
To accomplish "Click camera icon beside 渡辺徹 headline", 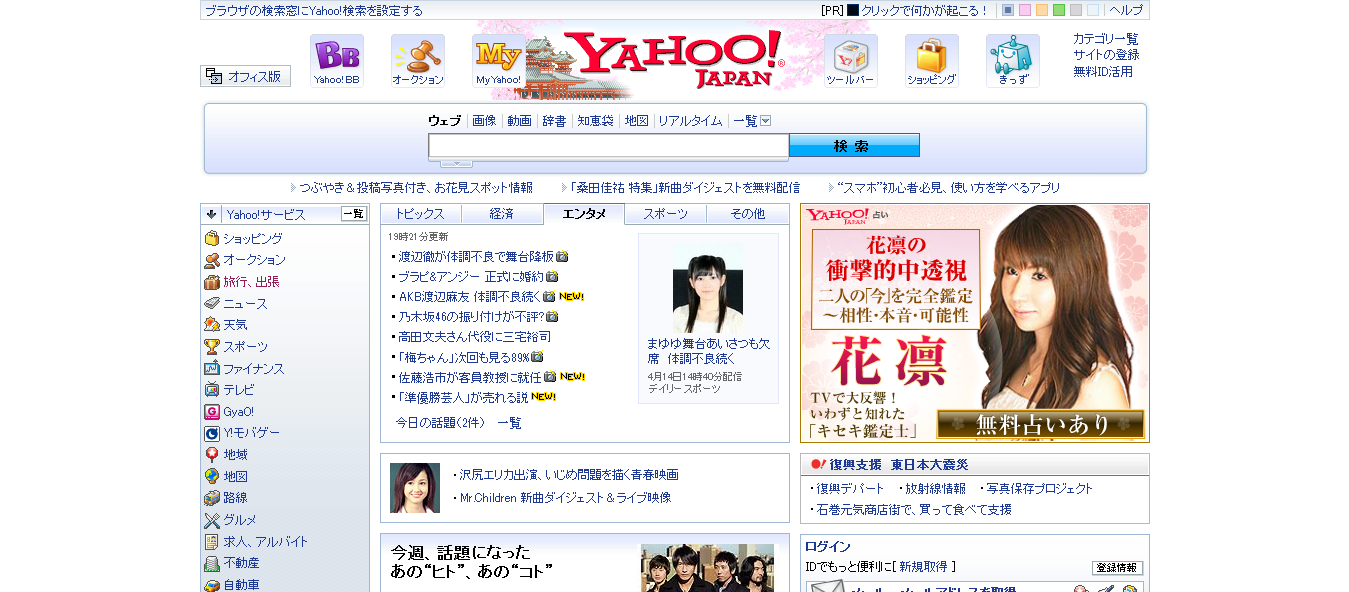I will (562, 257).
